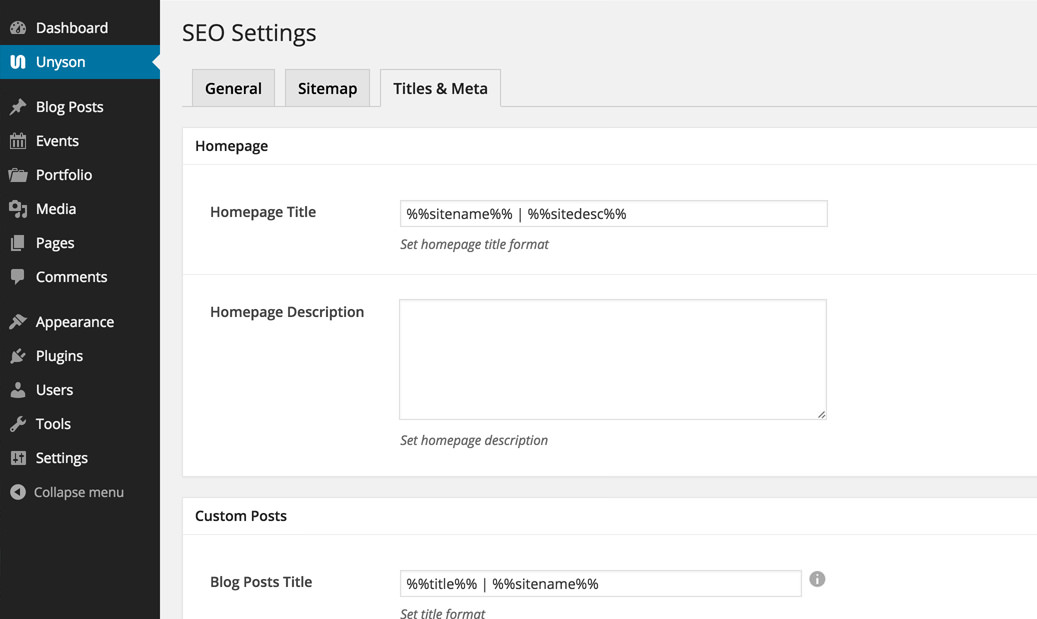This screenshot has width=1037, height=619.
Task: Click the Unyson logo icon
Action: click(18, 62)
